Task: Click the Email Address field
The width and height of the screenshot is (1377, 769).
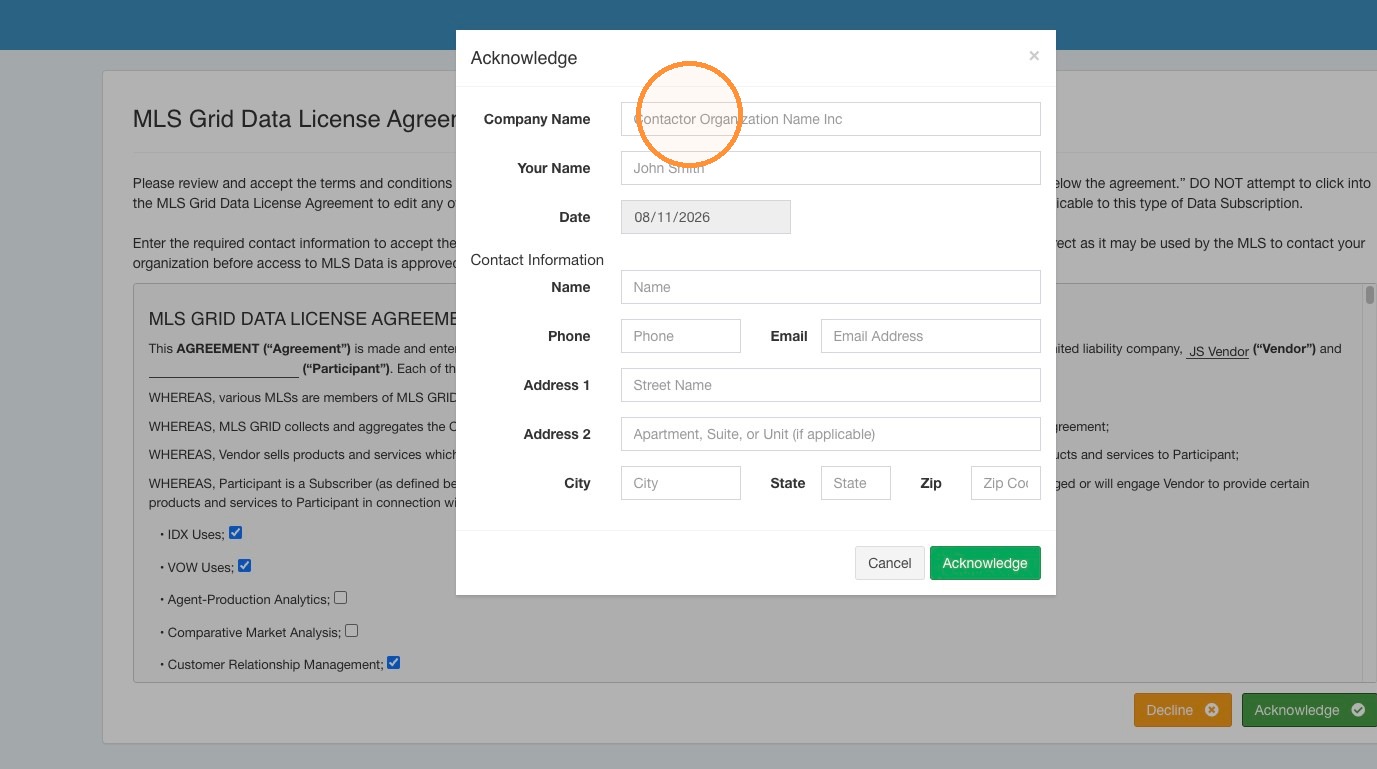Action: (x=930, y=336)
